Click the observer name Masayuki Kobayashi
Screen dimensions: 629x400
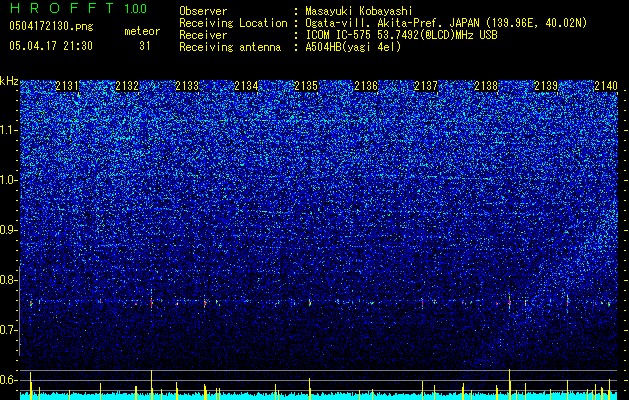coord(359,11)
